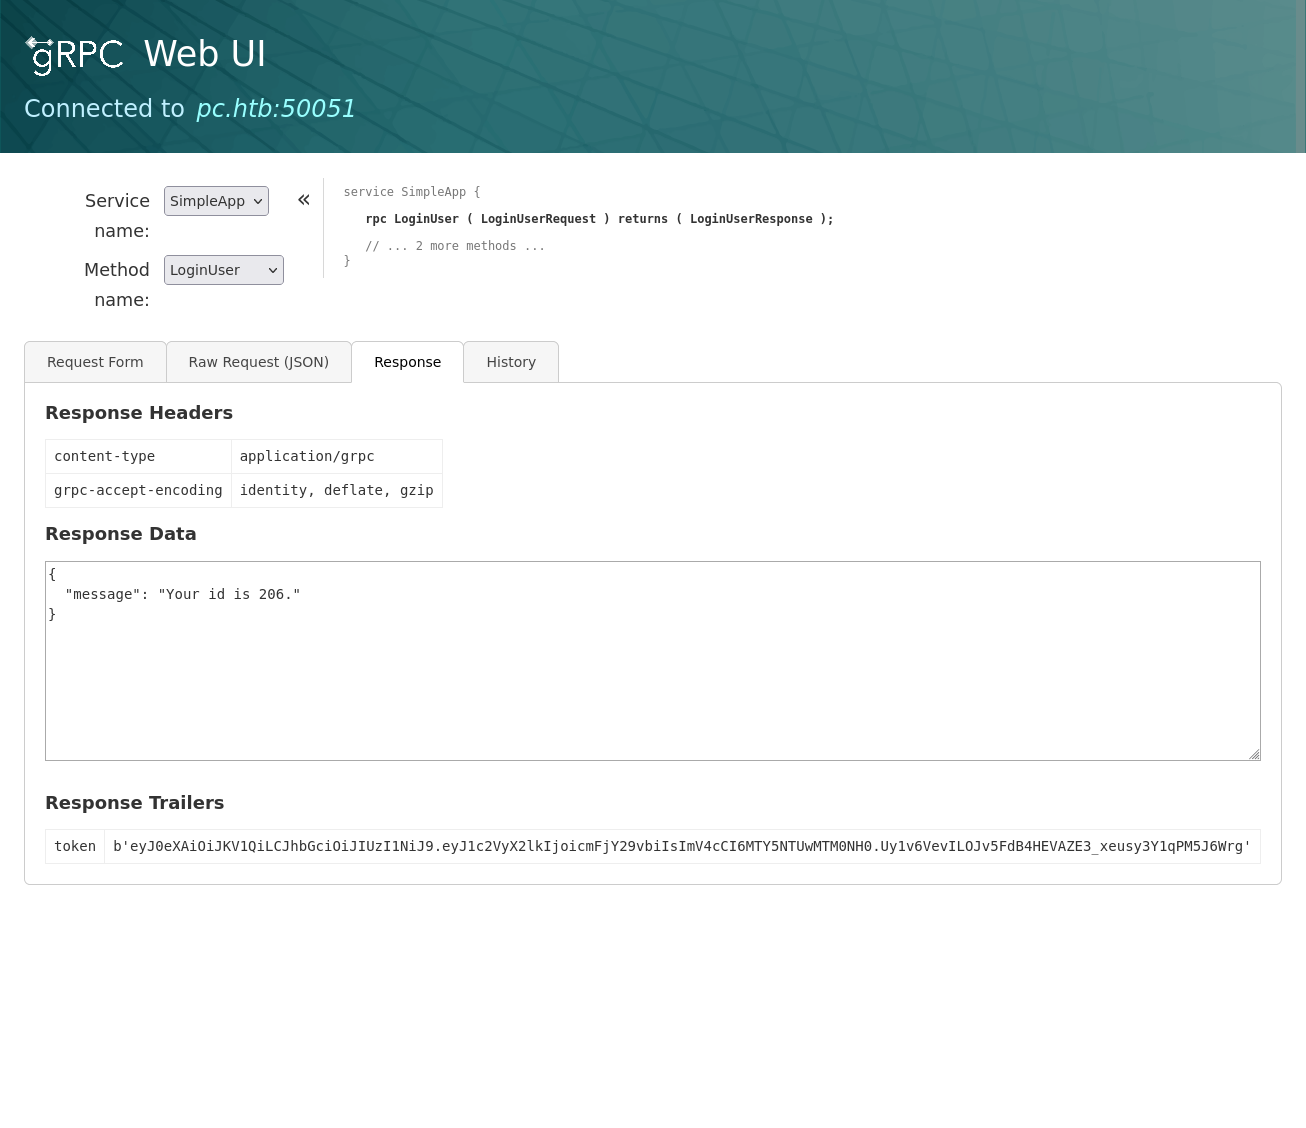Click the 'service SimpleApp {' line
1306x1128 pixels.
[x=412, y=192]
